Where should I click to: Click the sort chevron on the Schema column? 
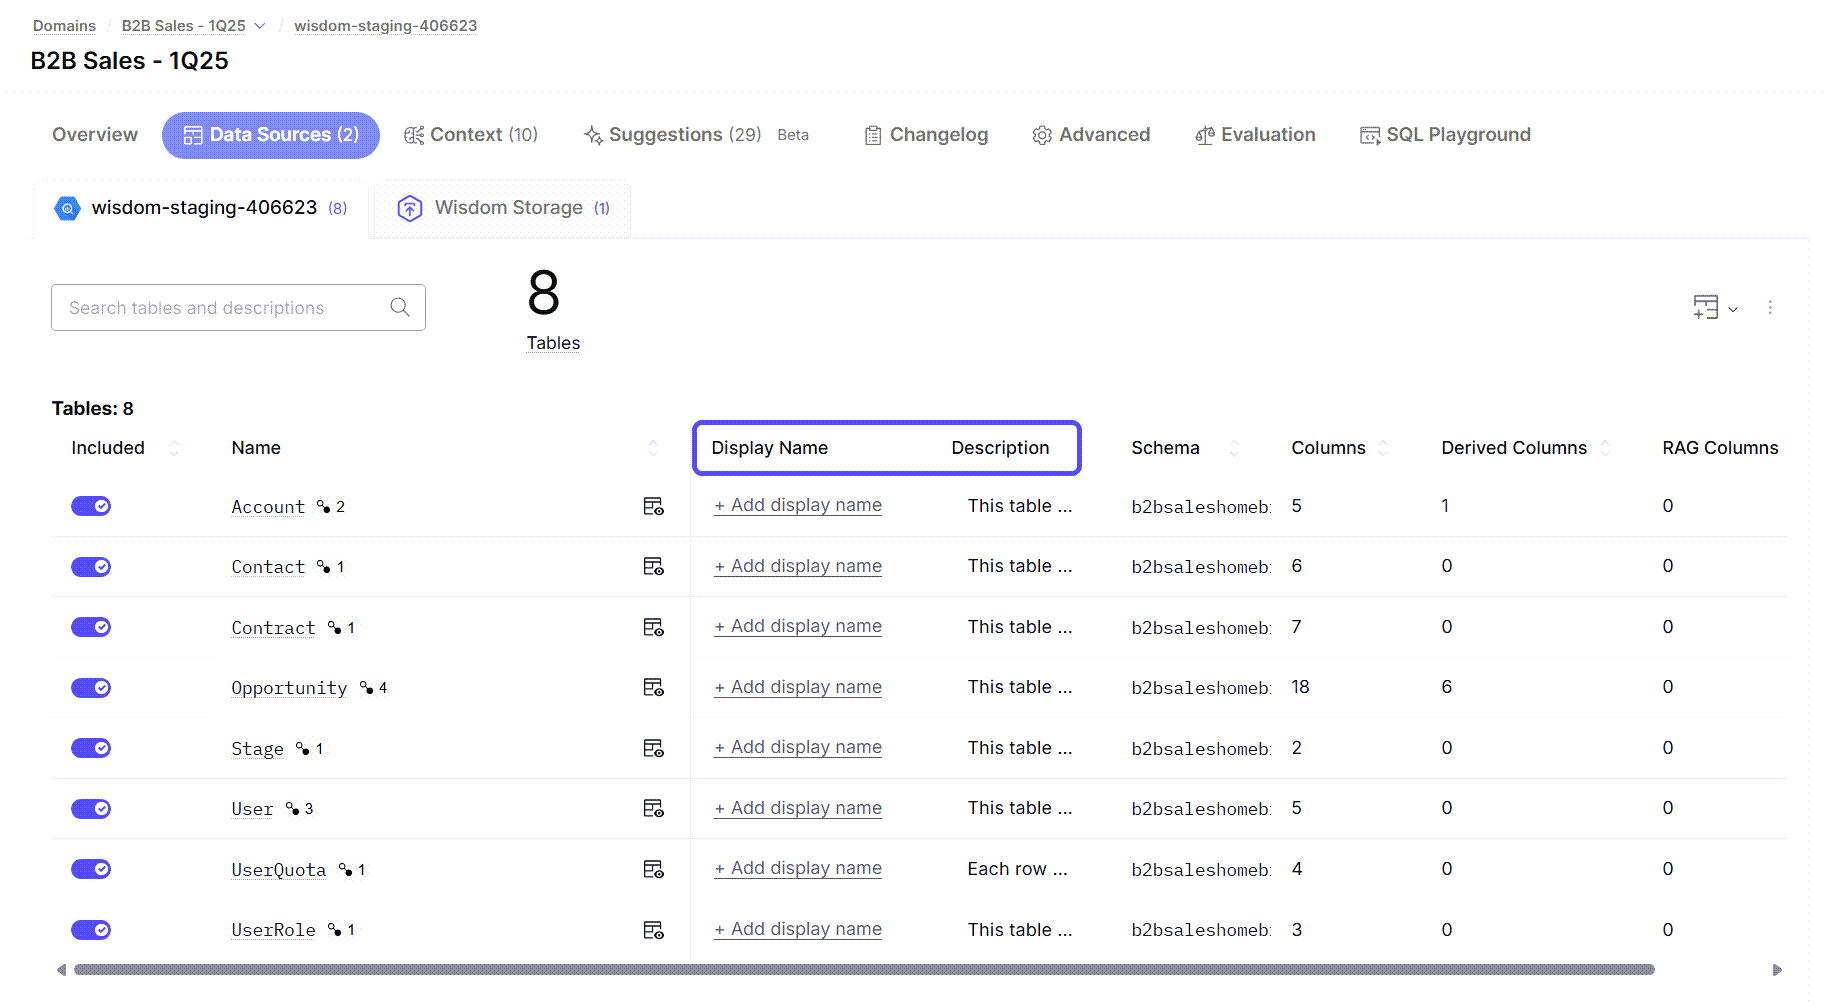click(x=1234, y=447)
